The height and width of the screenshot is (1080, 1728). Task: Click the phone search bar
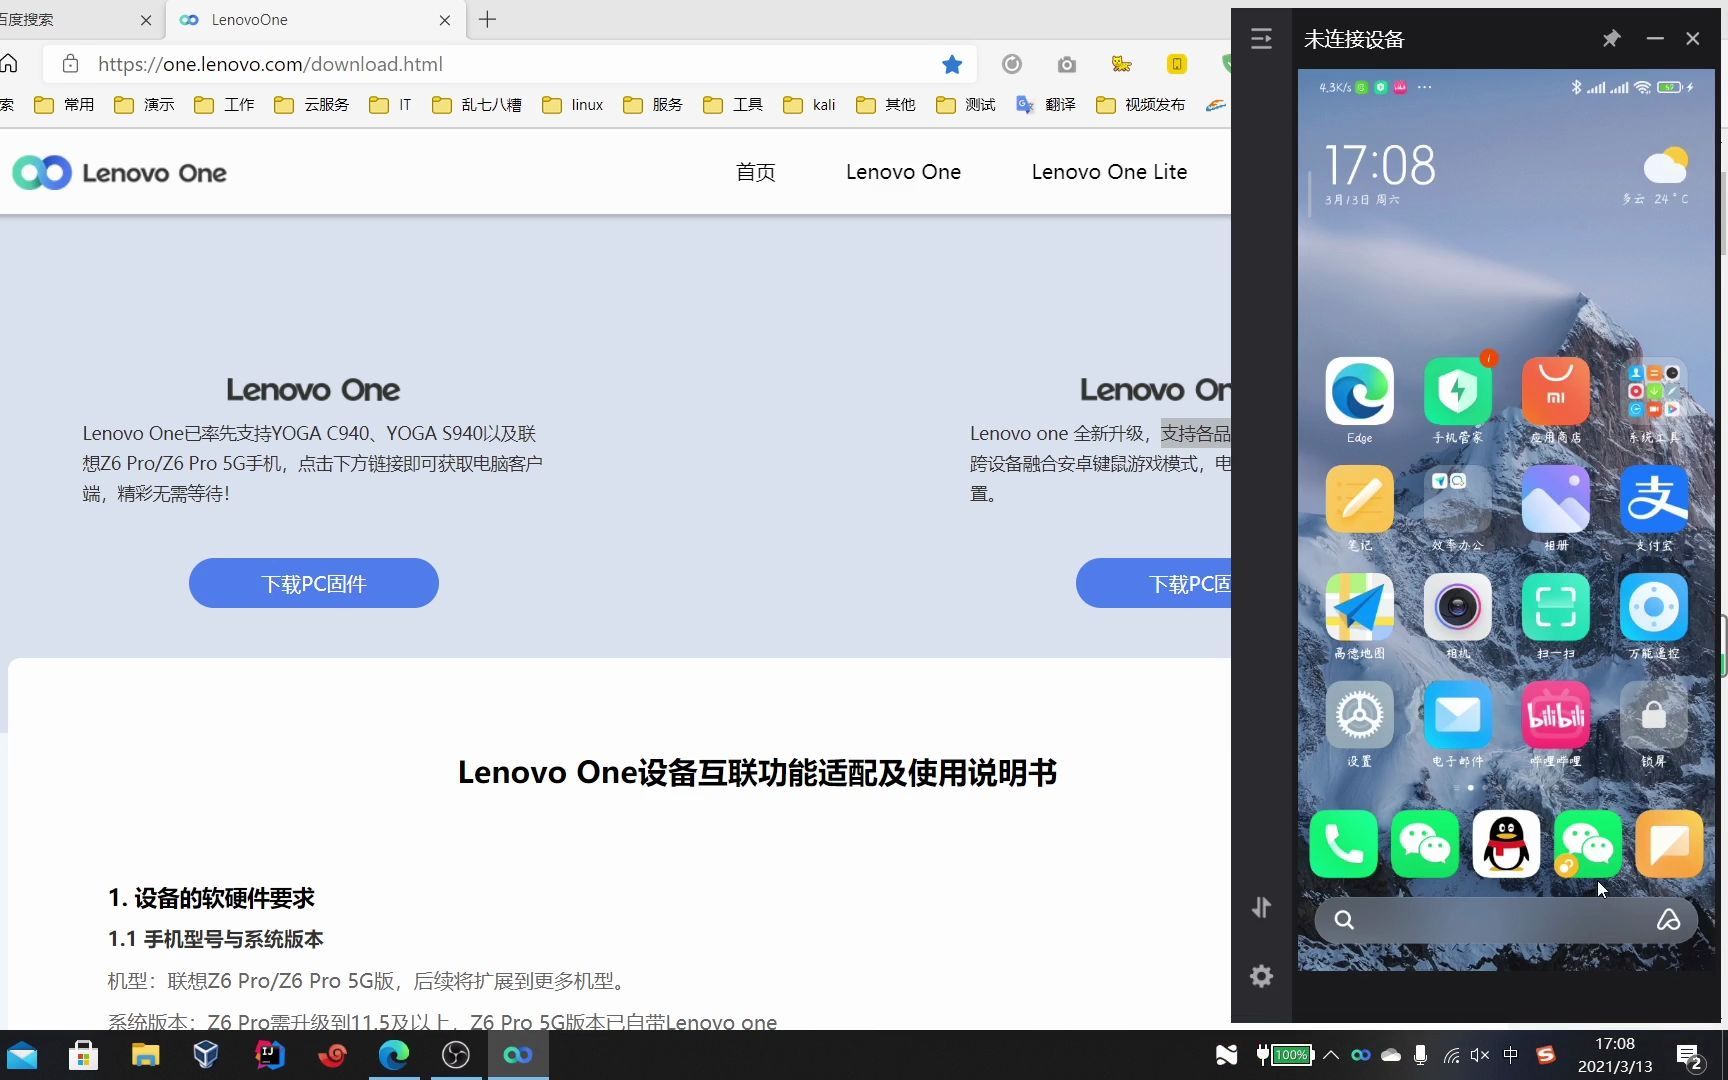(1505, 920)
